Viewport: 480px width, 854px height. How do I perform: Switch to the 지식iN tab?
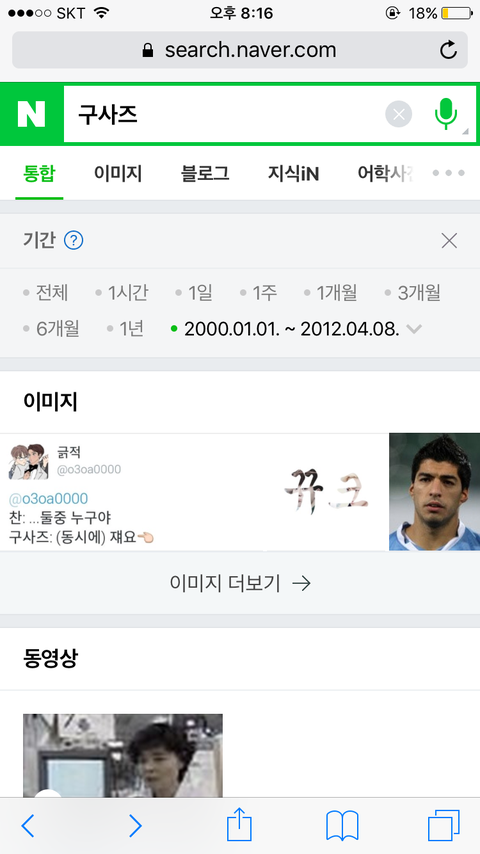tap(293, 174)
